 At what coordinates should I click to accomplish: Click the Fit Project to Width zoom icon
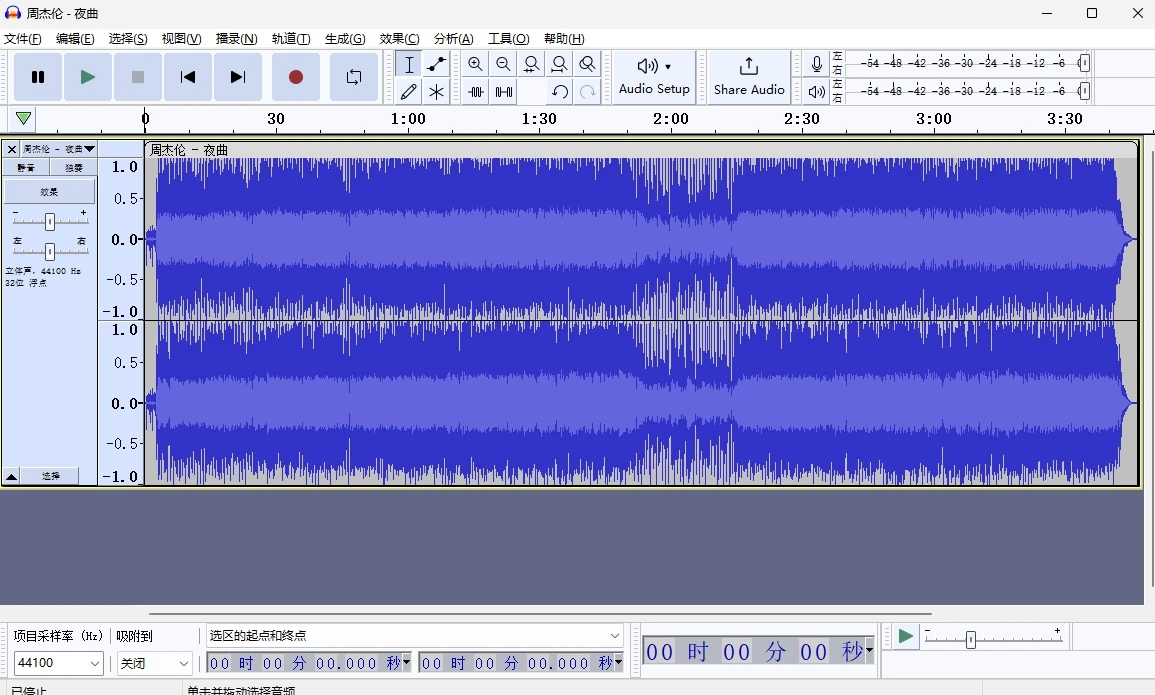(559, 64)
